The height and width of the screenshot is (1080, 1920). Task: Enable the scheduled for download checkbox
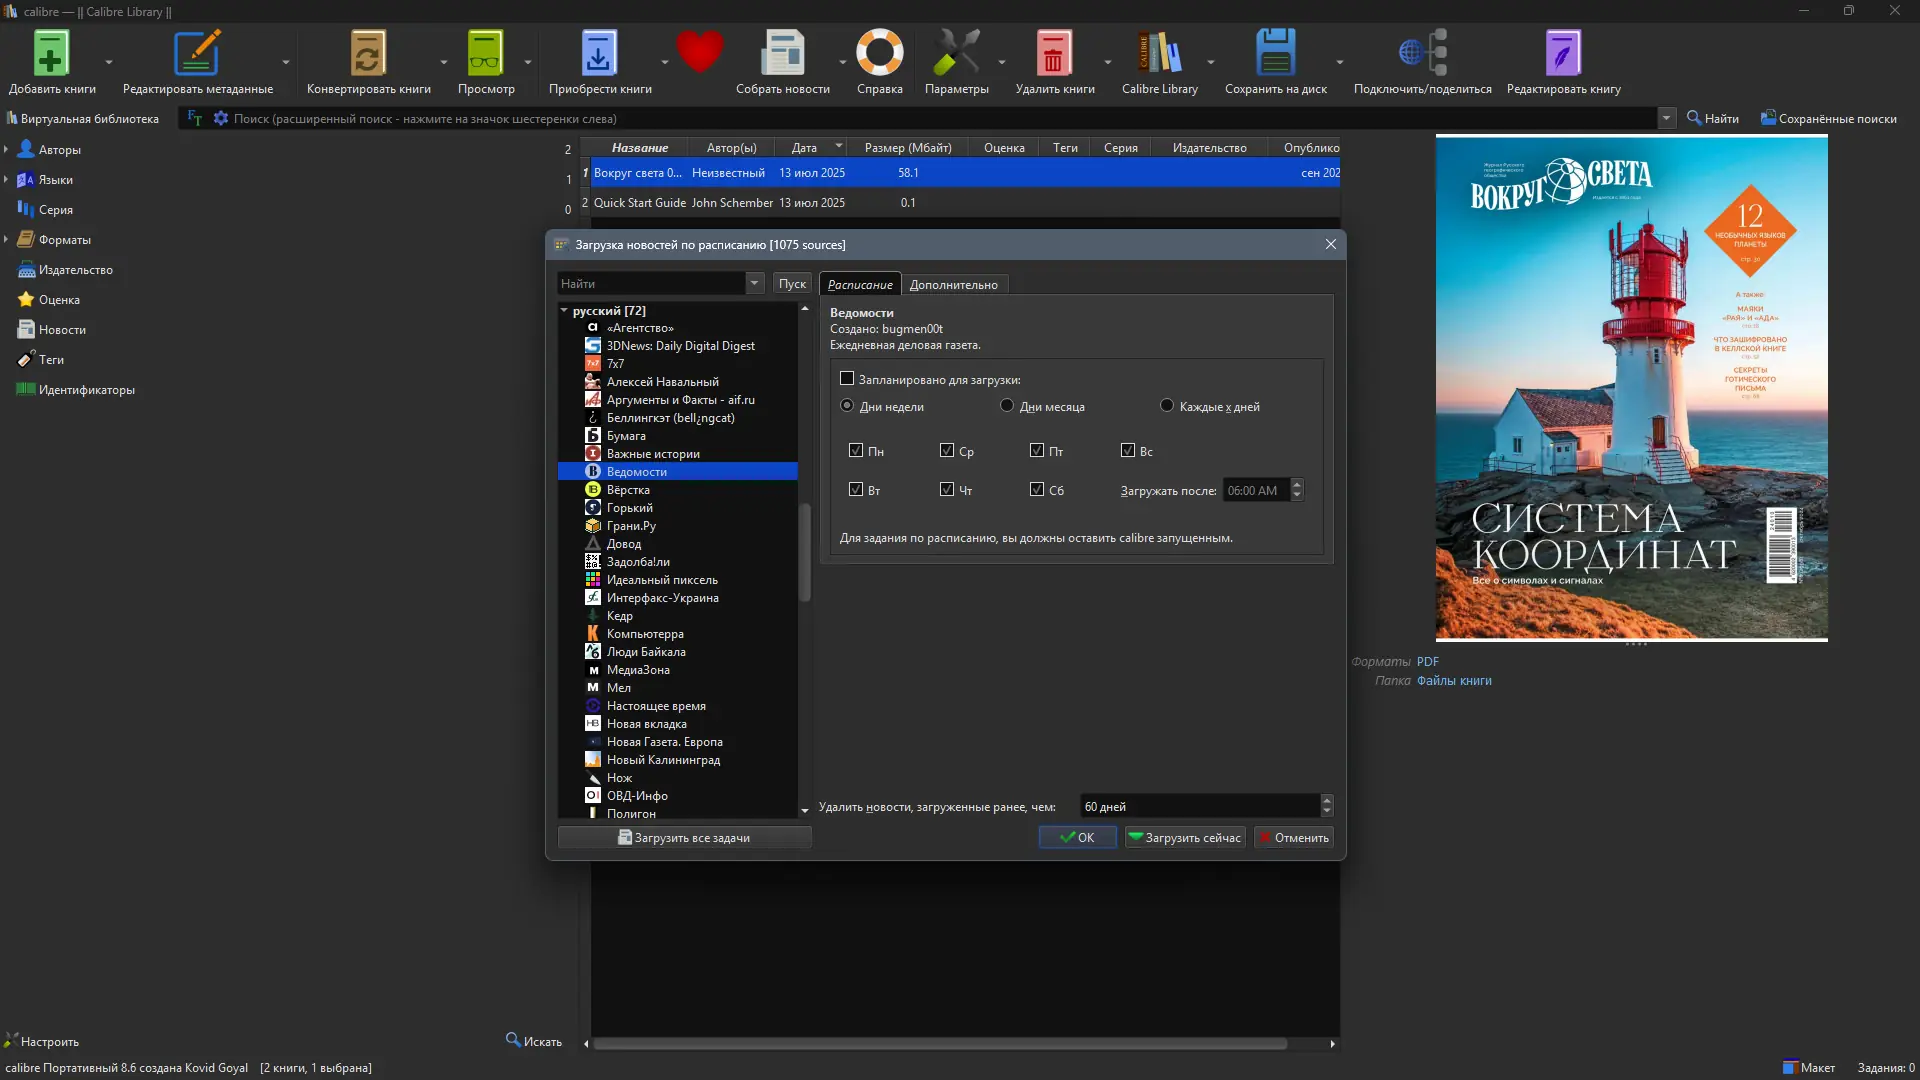pyautogui.click(x=847, y=379)
